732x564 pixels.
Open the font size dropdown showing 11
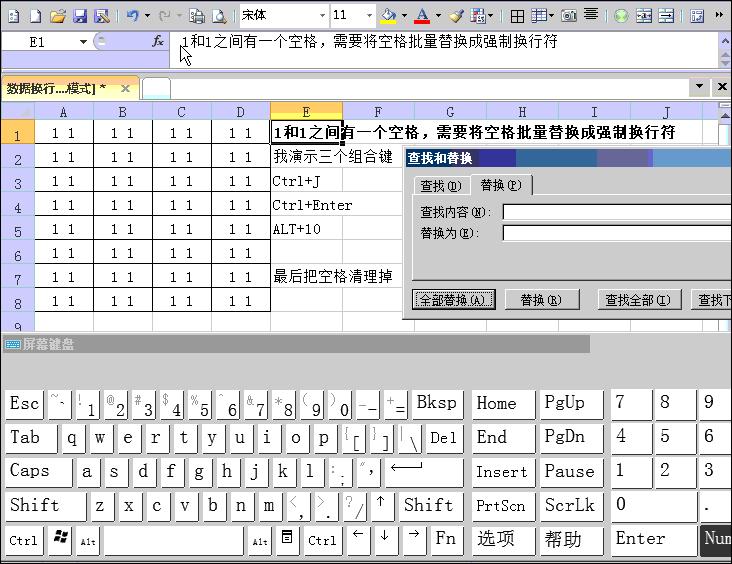click(369, 16)
